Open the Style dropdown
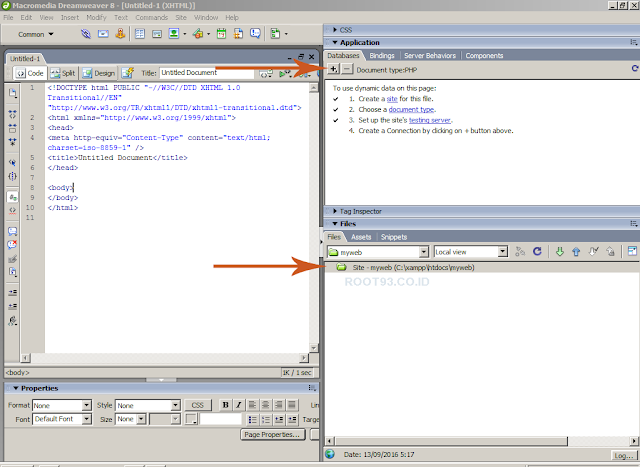 (176, 405)
